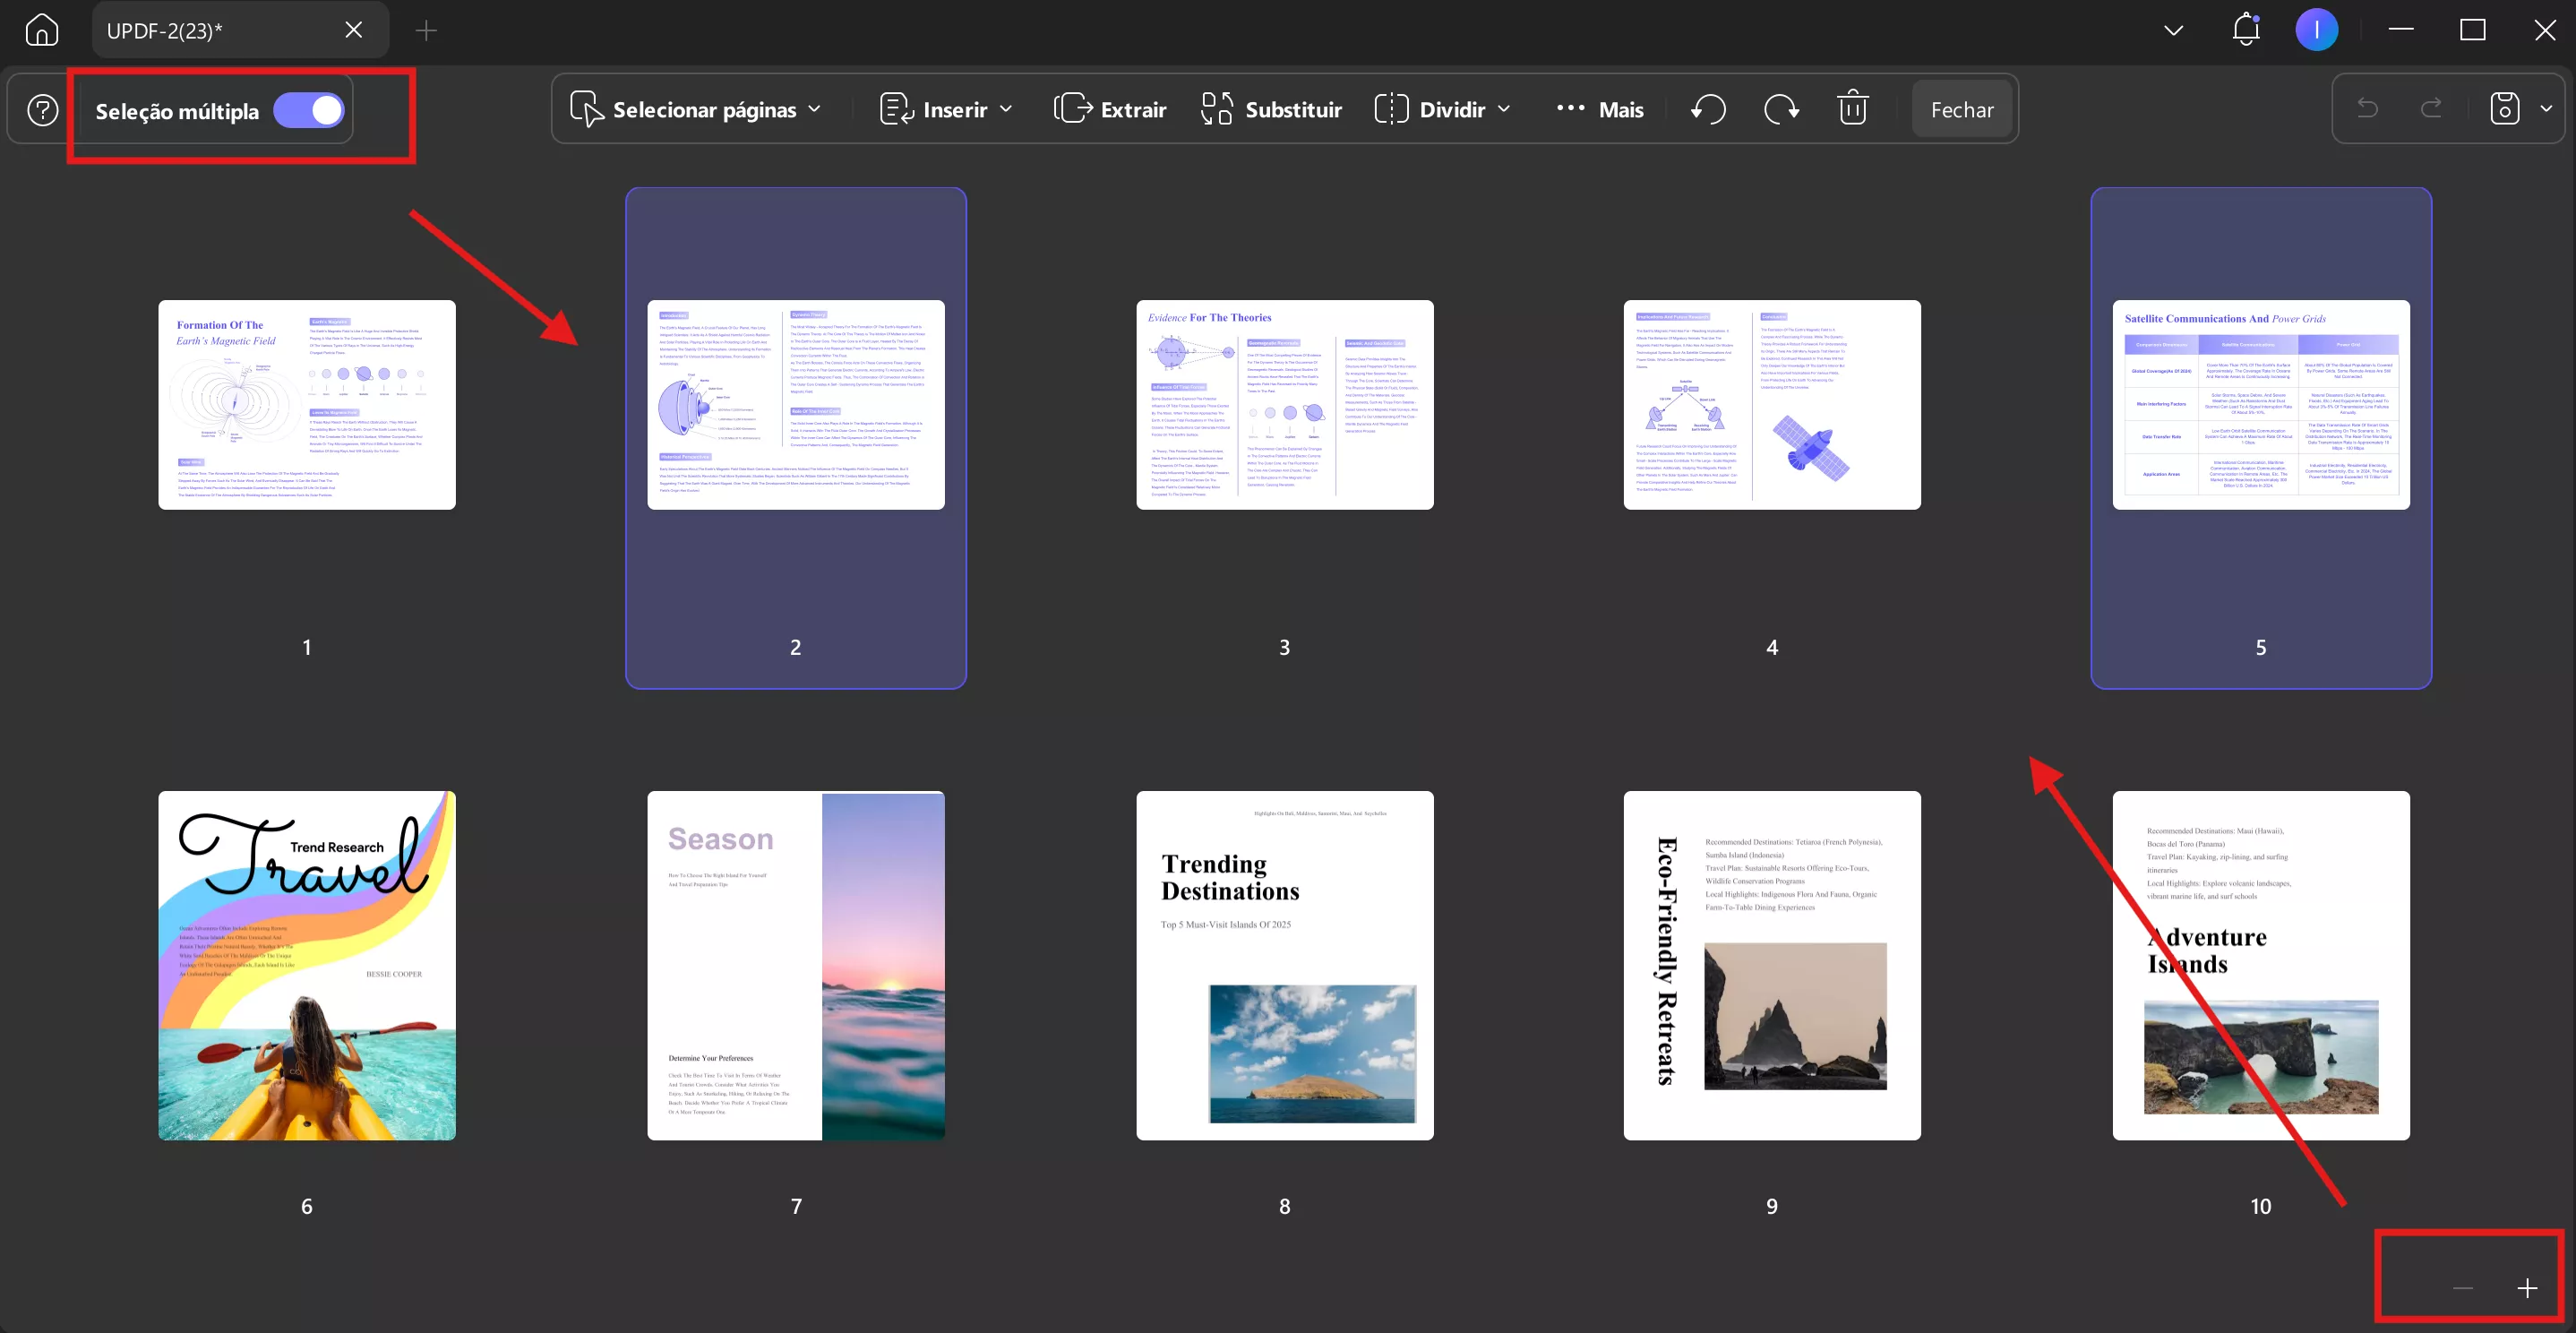Select the Trend Research Travel page thumbnail

pos(307,965)
